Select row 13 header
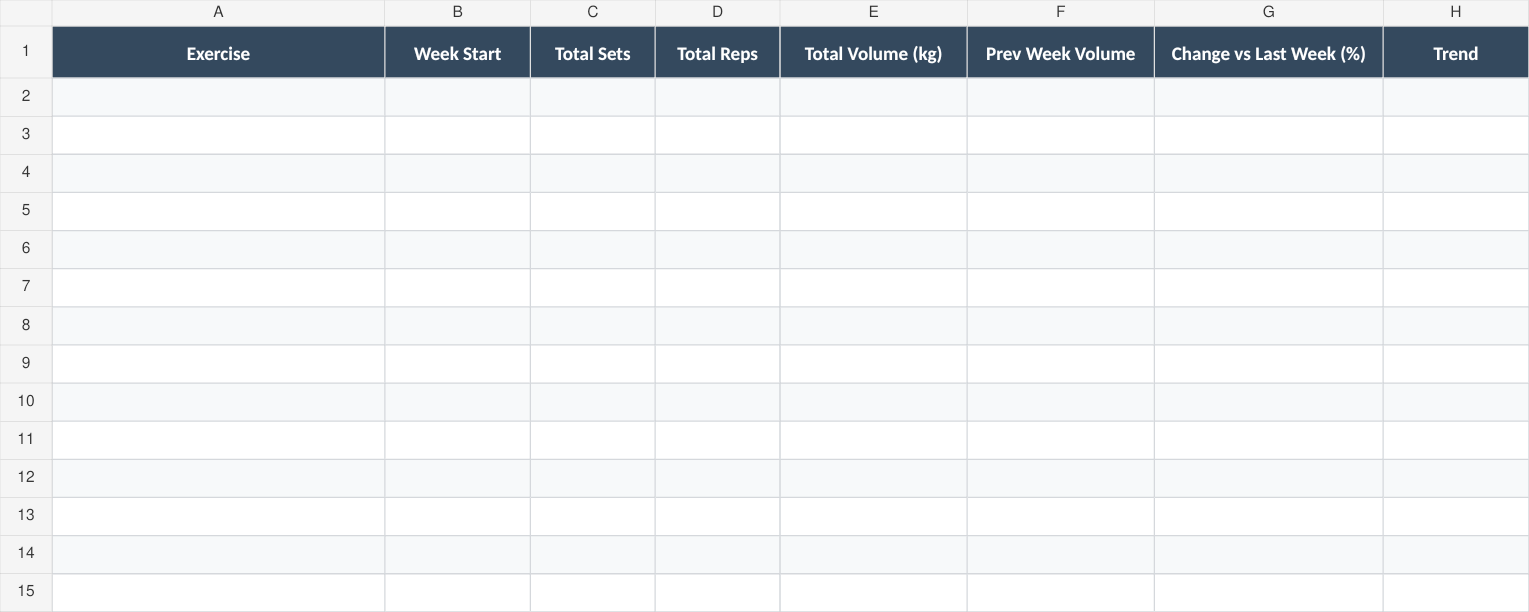This screenshot has width=1529, height=612. pyautogui.click(x=26, y=516)
